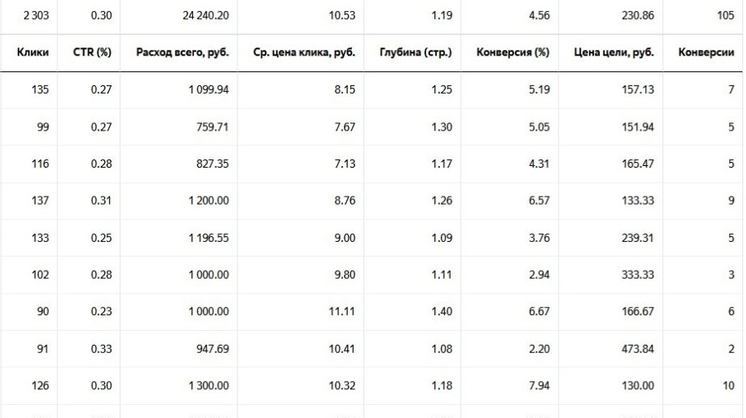Click the total conversions cell 105
The height and width of the screenshot is (418, 746).
point(726,16)
